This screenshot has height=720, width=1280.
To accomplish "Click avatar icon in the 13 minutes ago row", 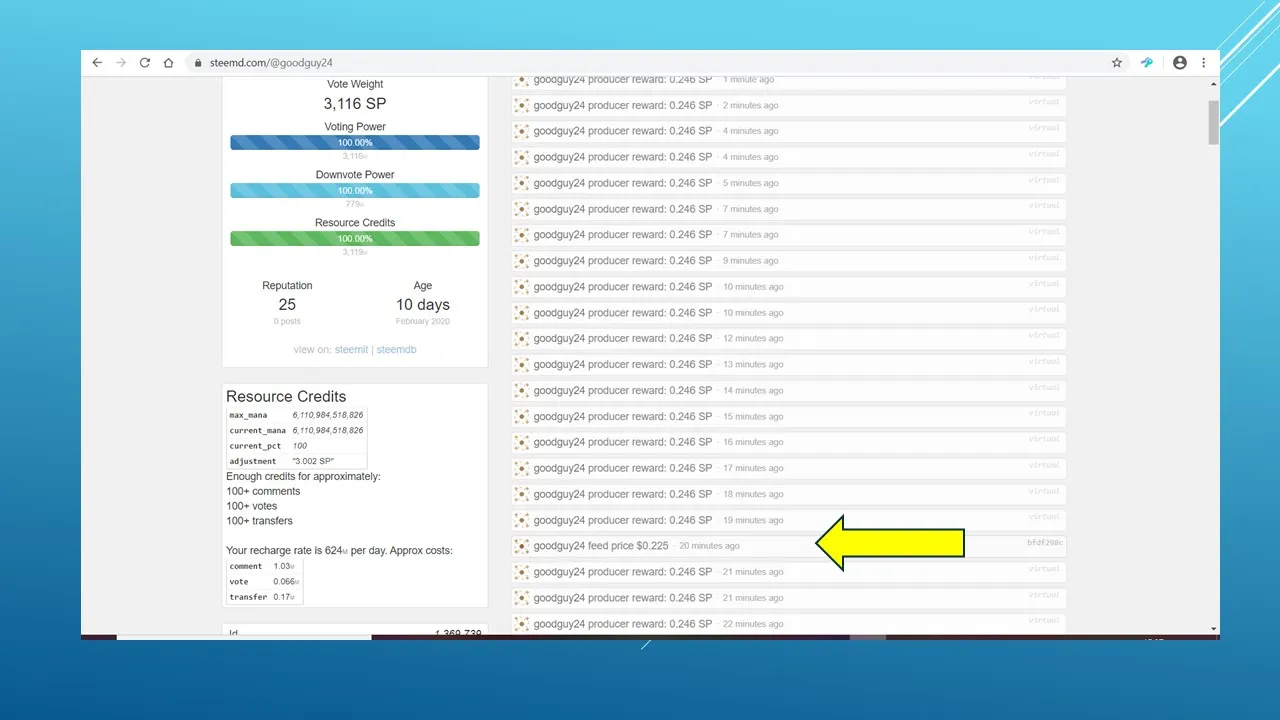I will click(522, 364).
